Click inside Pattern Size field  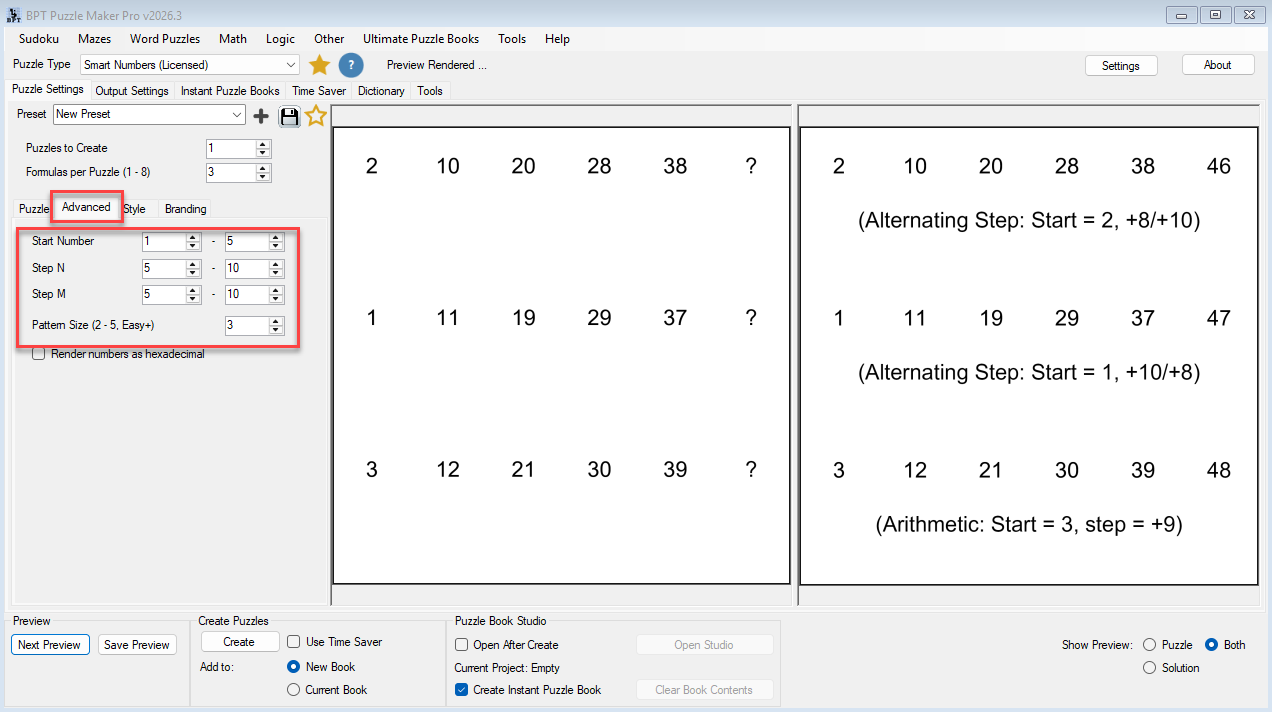pos(247,325)
